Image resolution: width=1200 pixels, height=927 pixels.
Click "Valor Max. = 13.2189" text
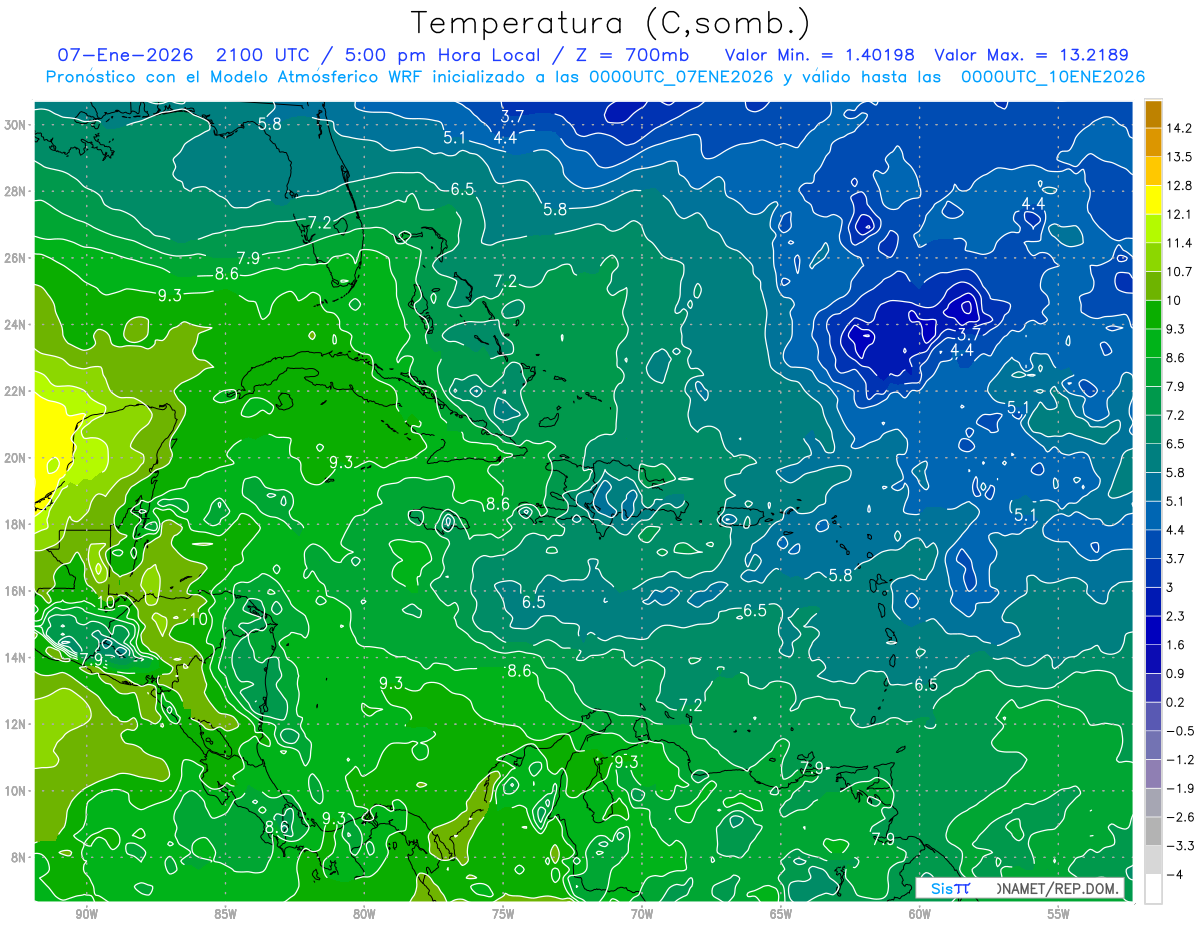click(x=1032, y=55)
